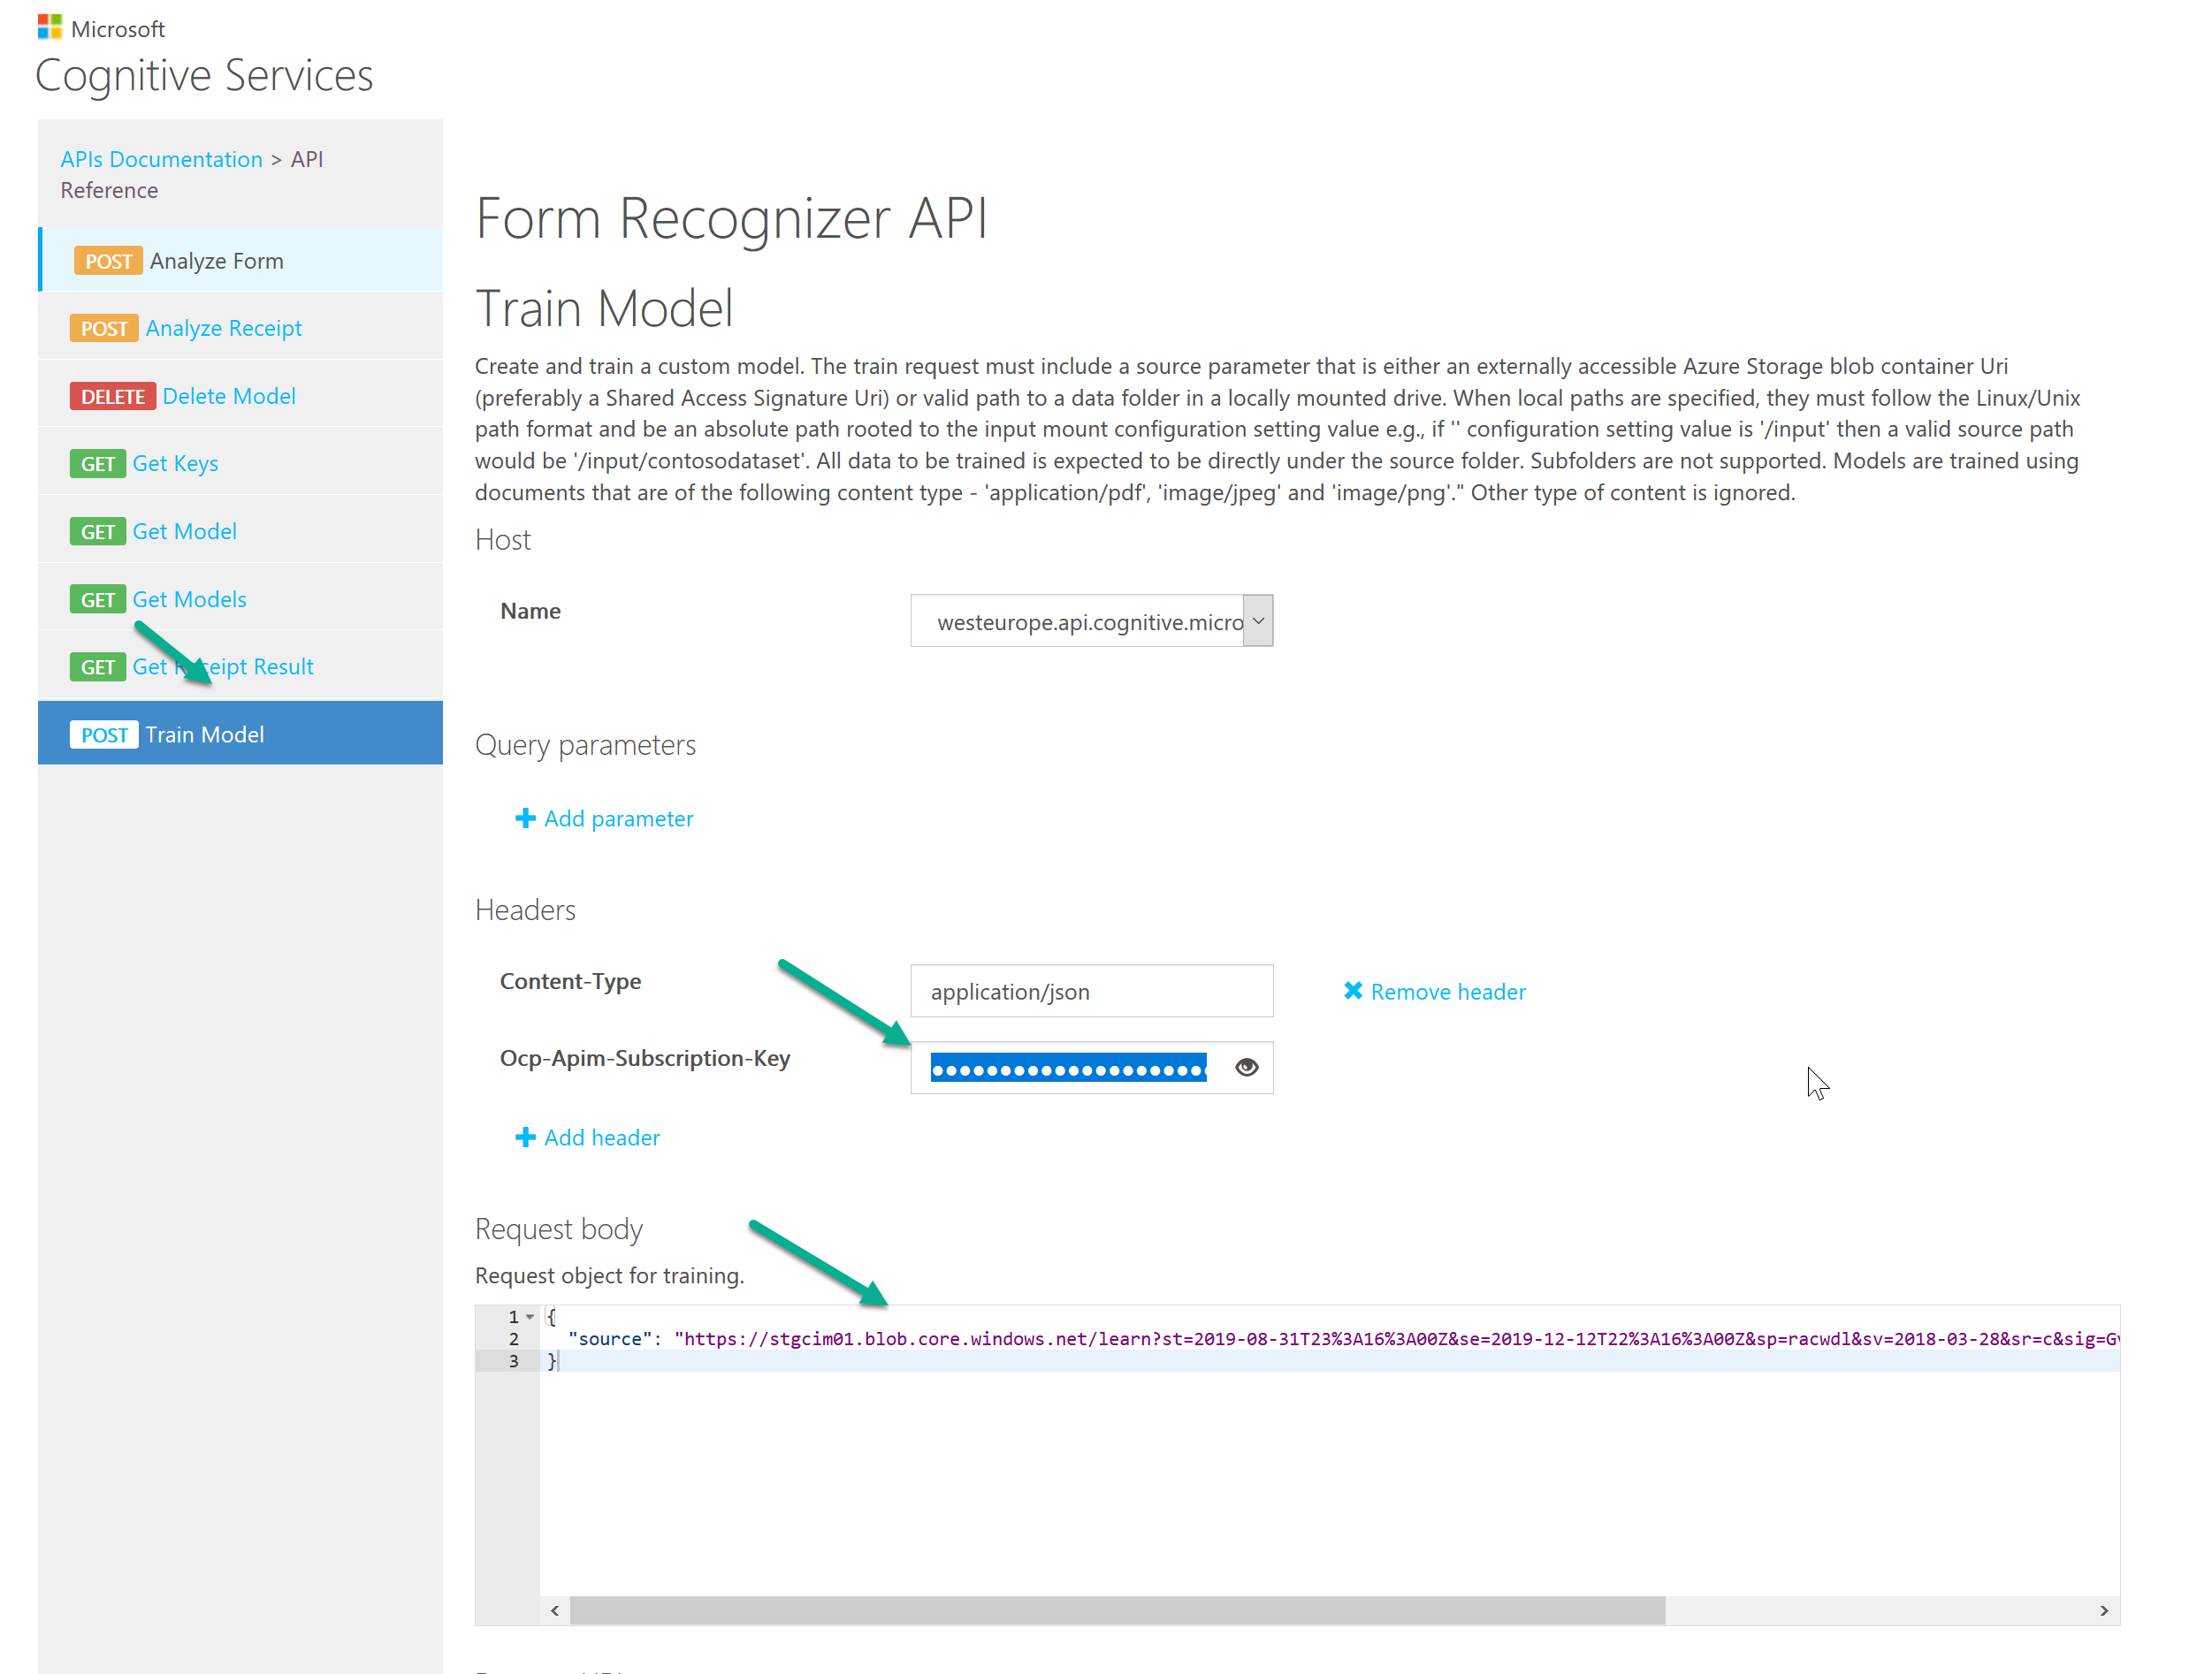This screenshot has height=1674, width=2212.
Task: Click the GET Get Models icon
Action: point(93,597)
